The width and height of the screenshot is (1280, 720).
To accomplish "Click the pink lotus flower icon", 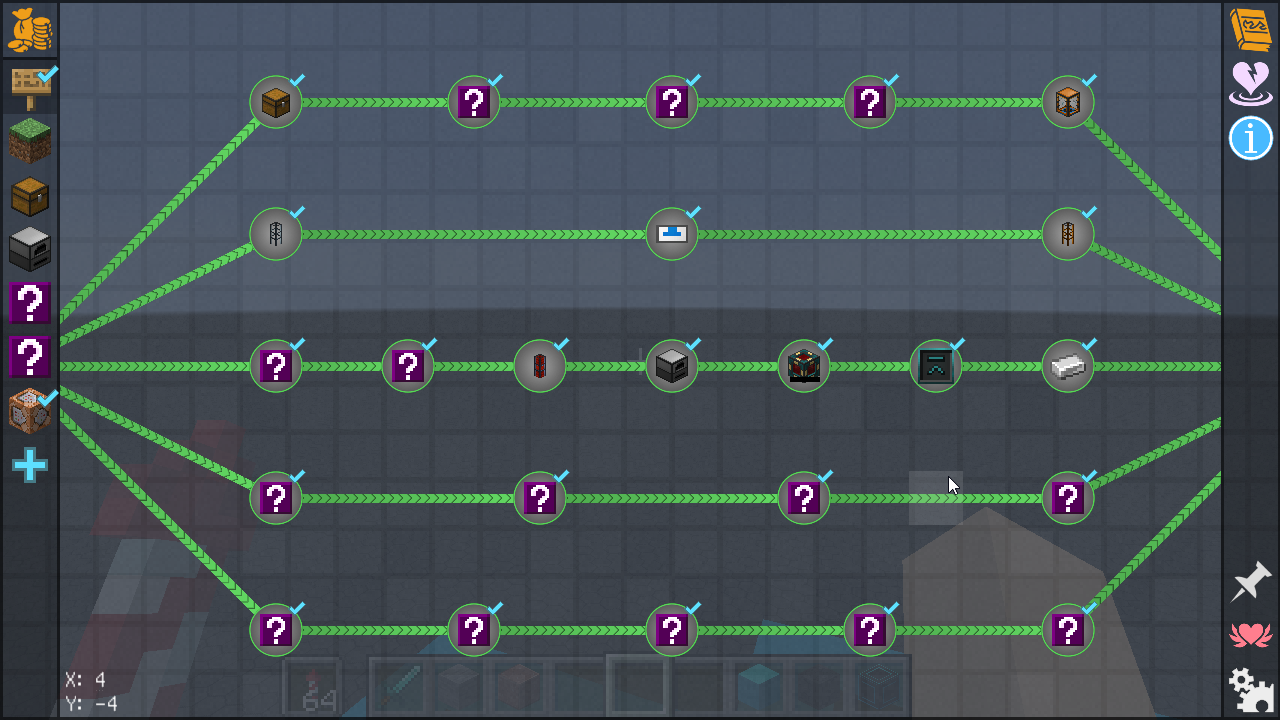I will pos(1250,636).
